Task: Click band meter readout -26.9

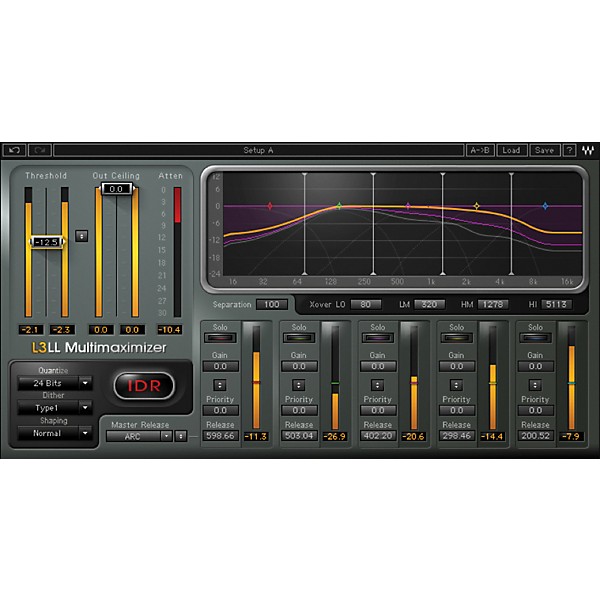Action: click(x=334, y=436)
